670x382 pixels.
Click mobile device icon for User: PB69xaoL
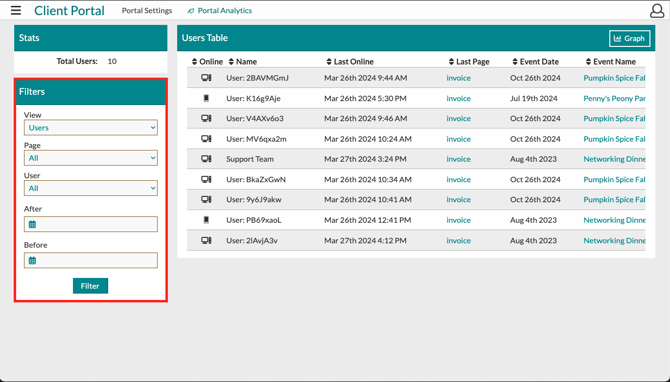click(x=206, y=220)
